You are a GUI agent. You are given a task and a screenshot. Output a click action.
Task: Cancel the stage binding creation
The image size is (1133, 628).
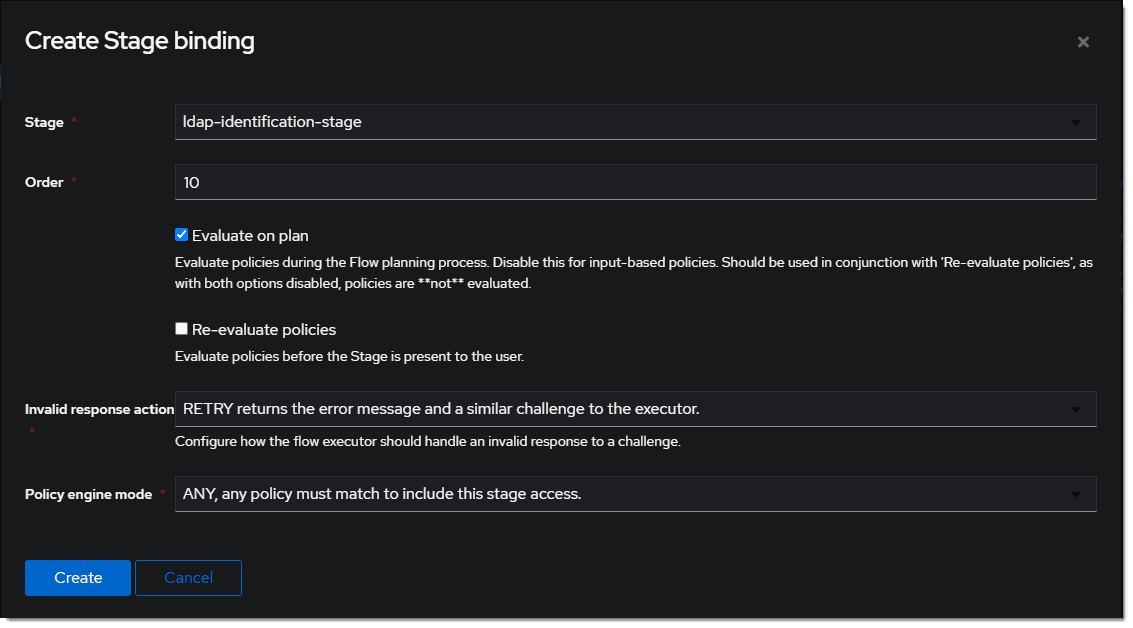click(x=188, y=577)
